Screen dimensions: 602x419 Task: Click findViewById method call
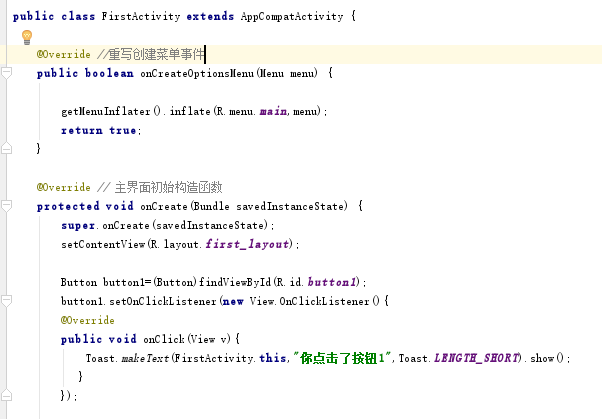click(235, 282)
